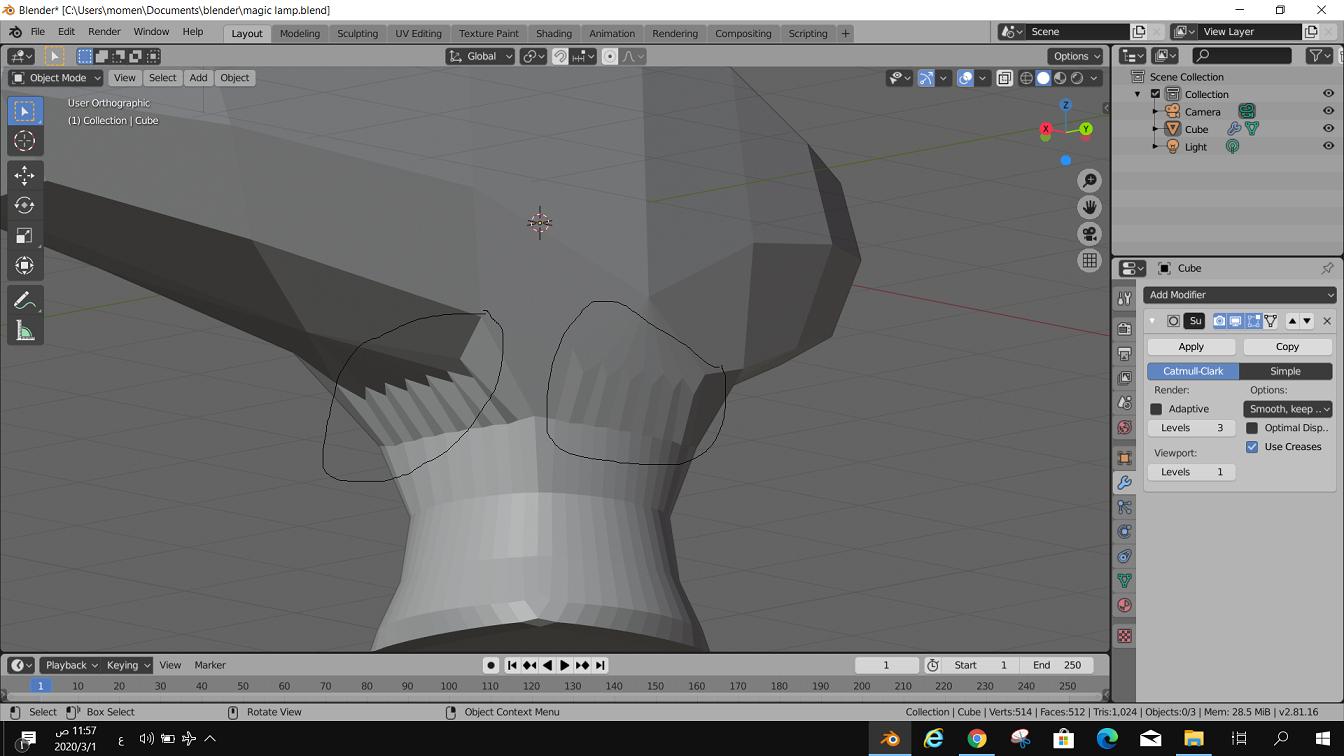Select the Simple subdivision type

1285,371
